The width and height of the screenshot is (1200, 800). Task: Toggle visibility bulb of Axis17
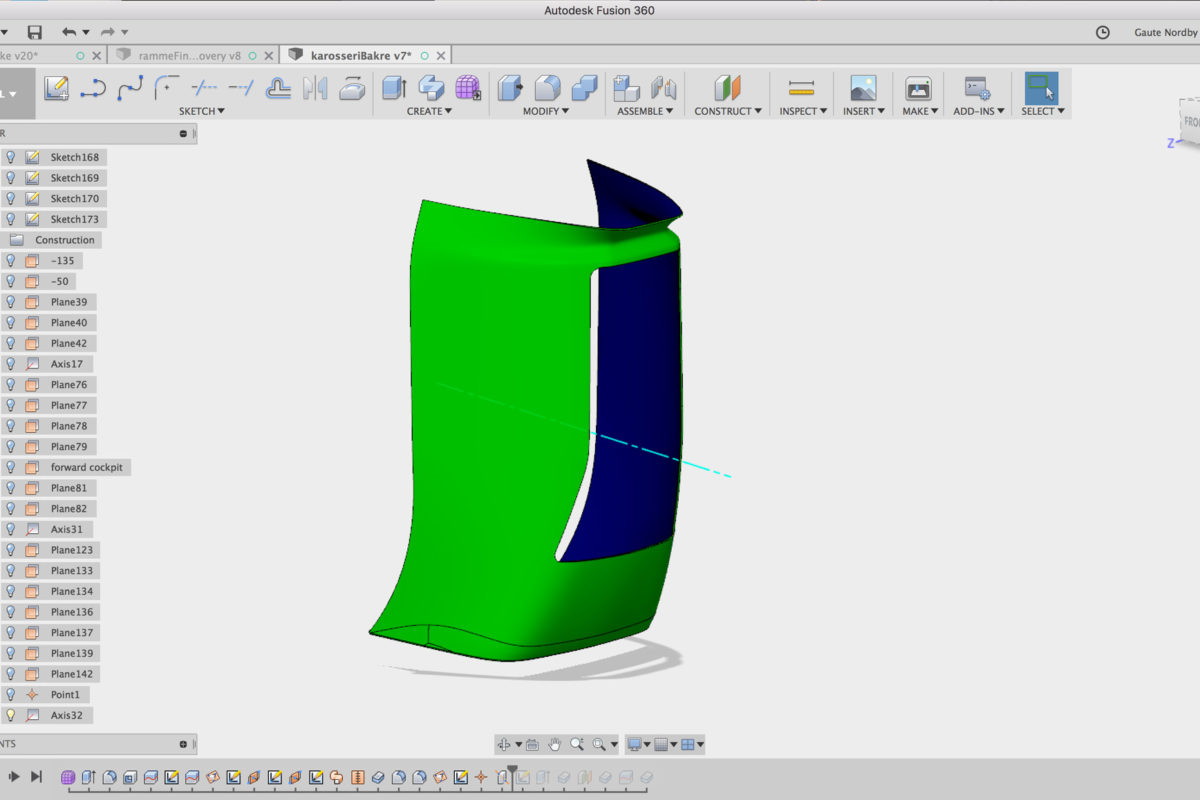[10, 364]
